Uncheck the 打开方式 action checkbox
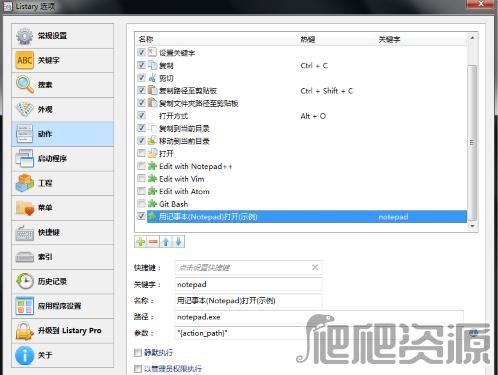Image resolution: width=498 pixels, height=375 pixels. tap(141, 115)
